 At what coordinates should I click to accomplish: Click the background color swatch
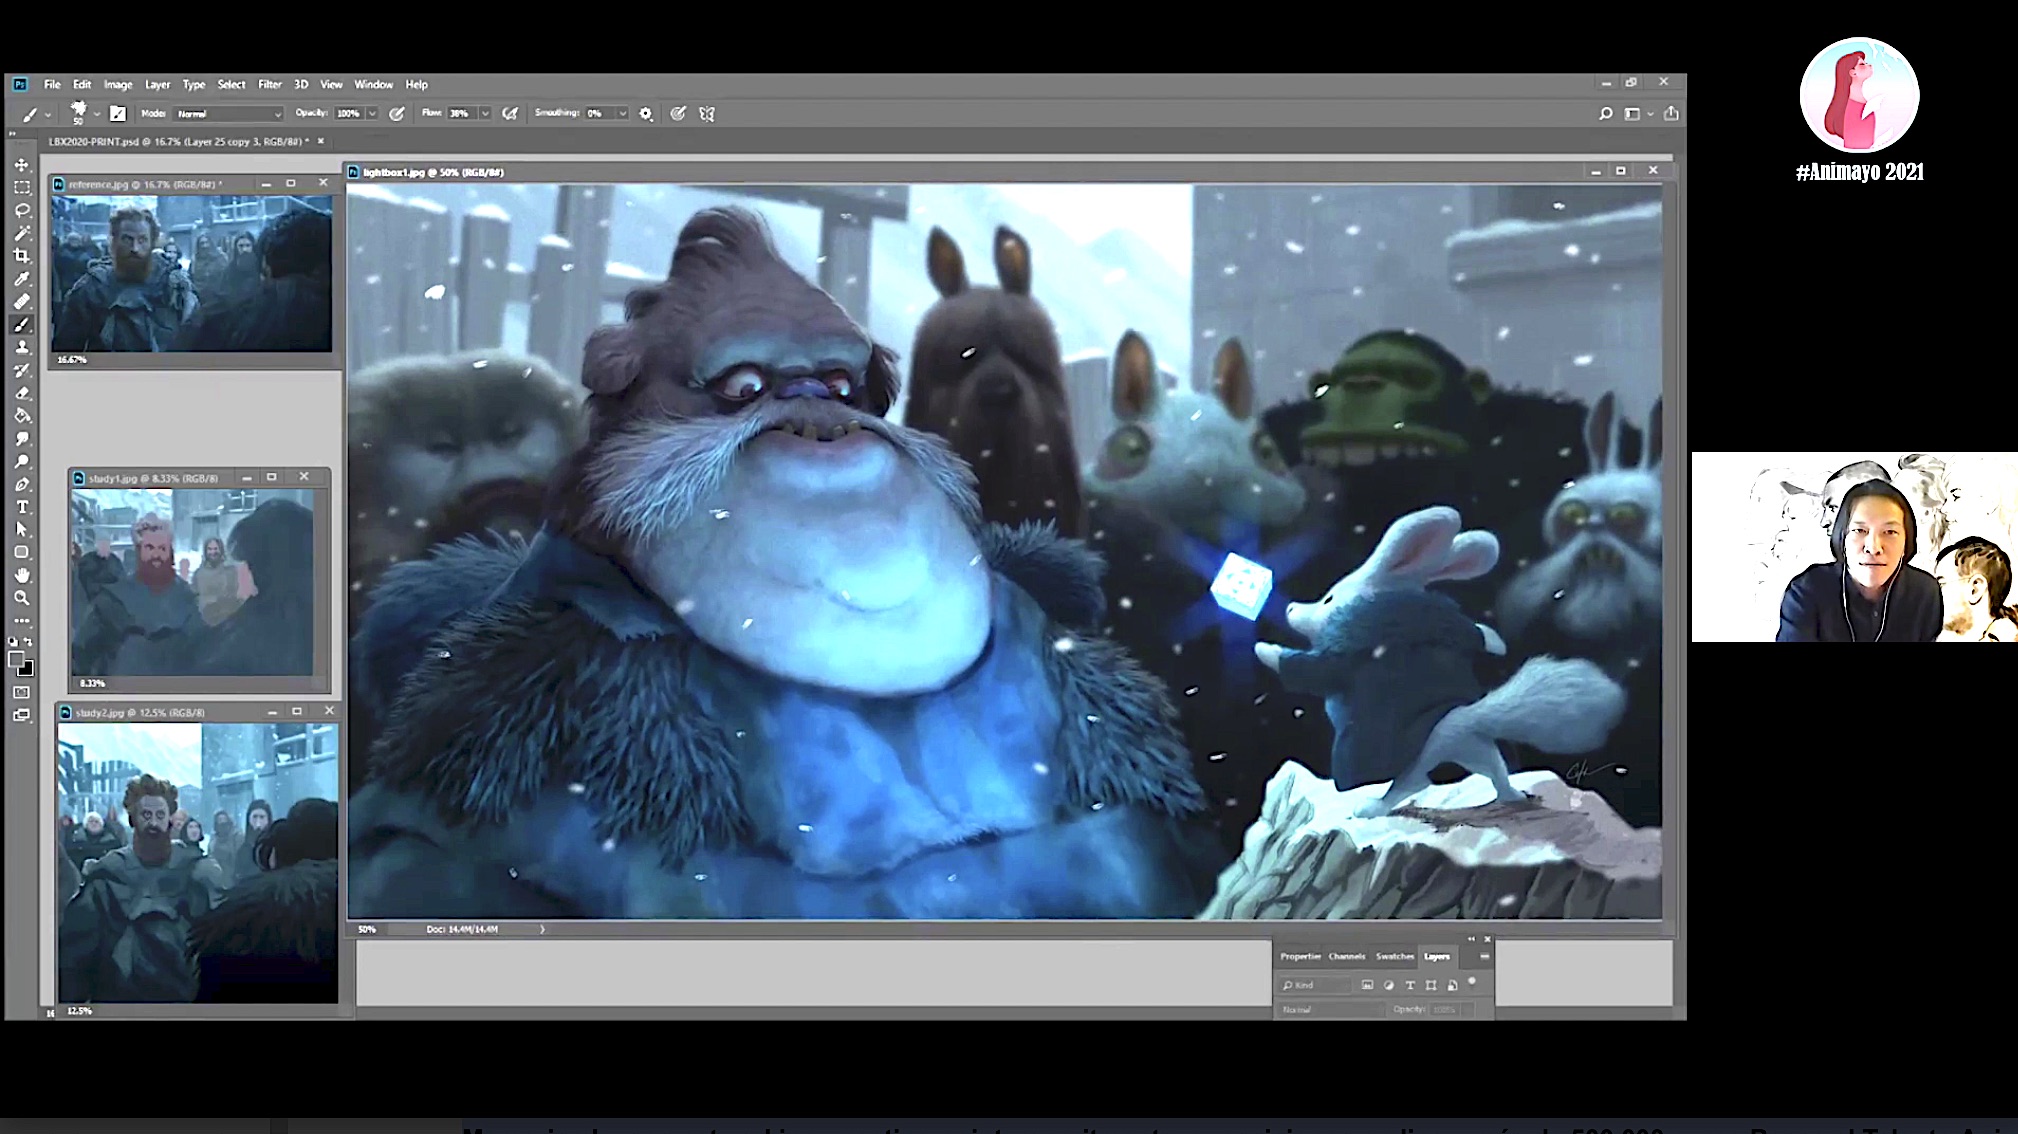(27, 669)
